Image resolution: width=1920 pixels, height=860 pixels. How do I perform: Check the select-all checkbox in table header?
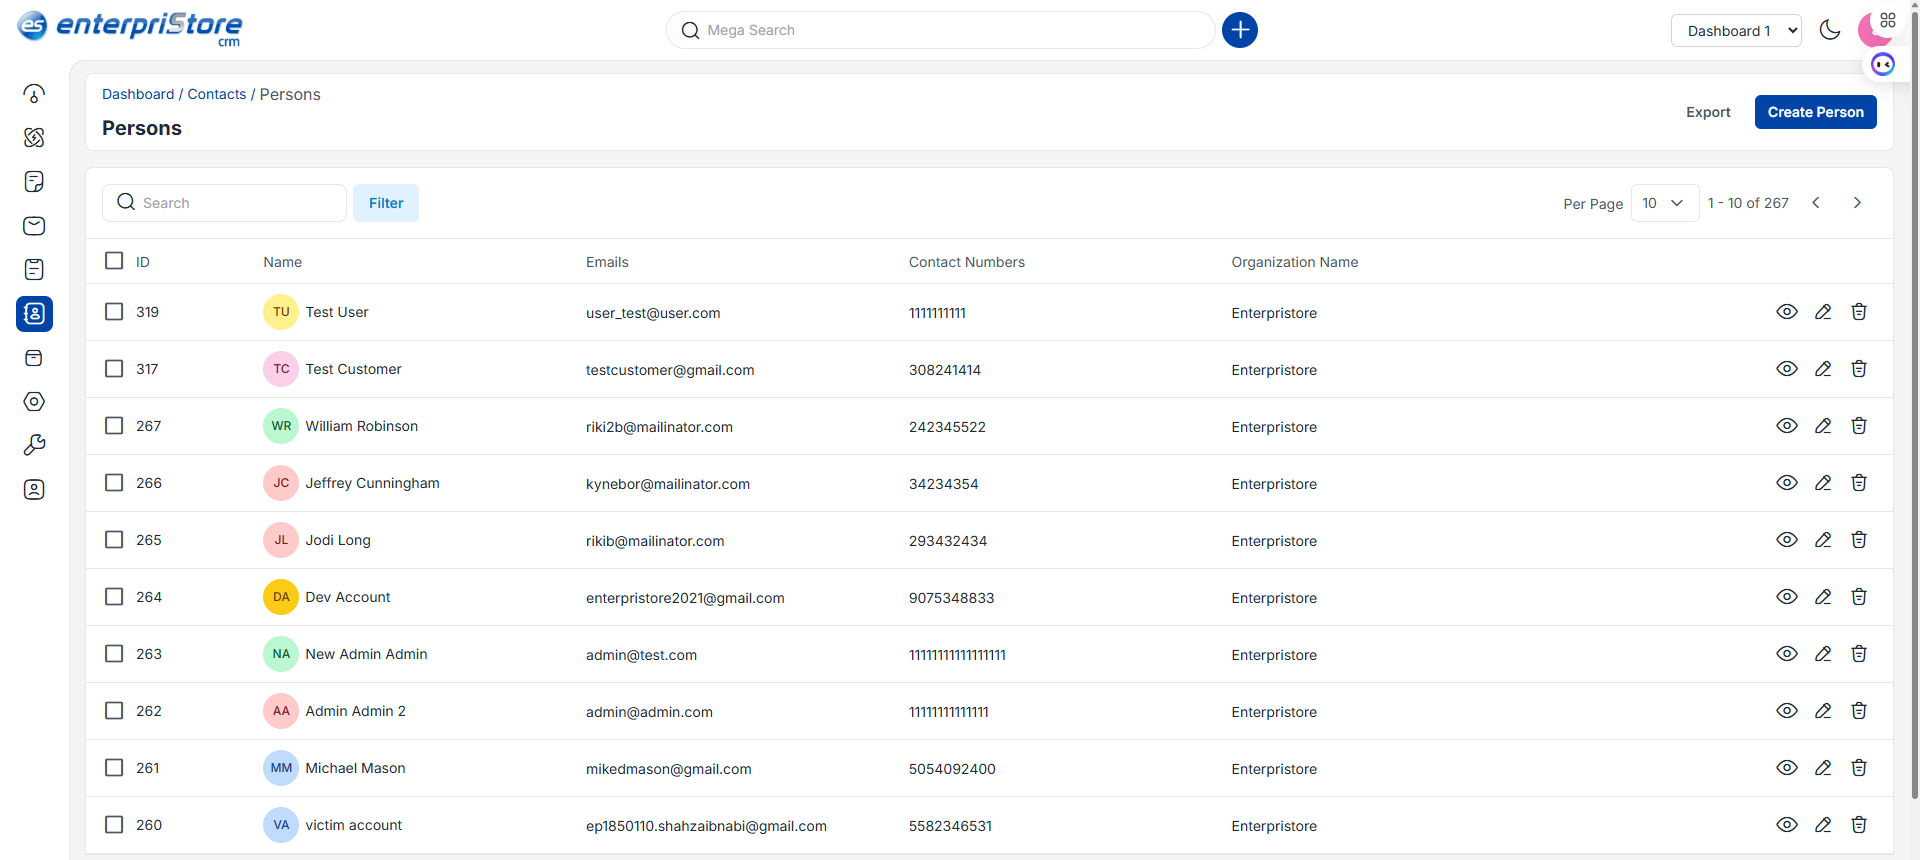114,261
